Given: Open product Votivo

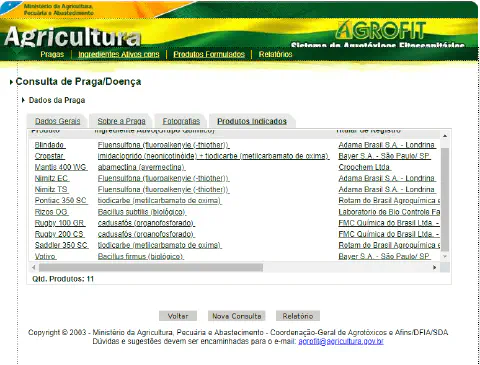Looking at the screenshot, I should click(x=45, y=256).
